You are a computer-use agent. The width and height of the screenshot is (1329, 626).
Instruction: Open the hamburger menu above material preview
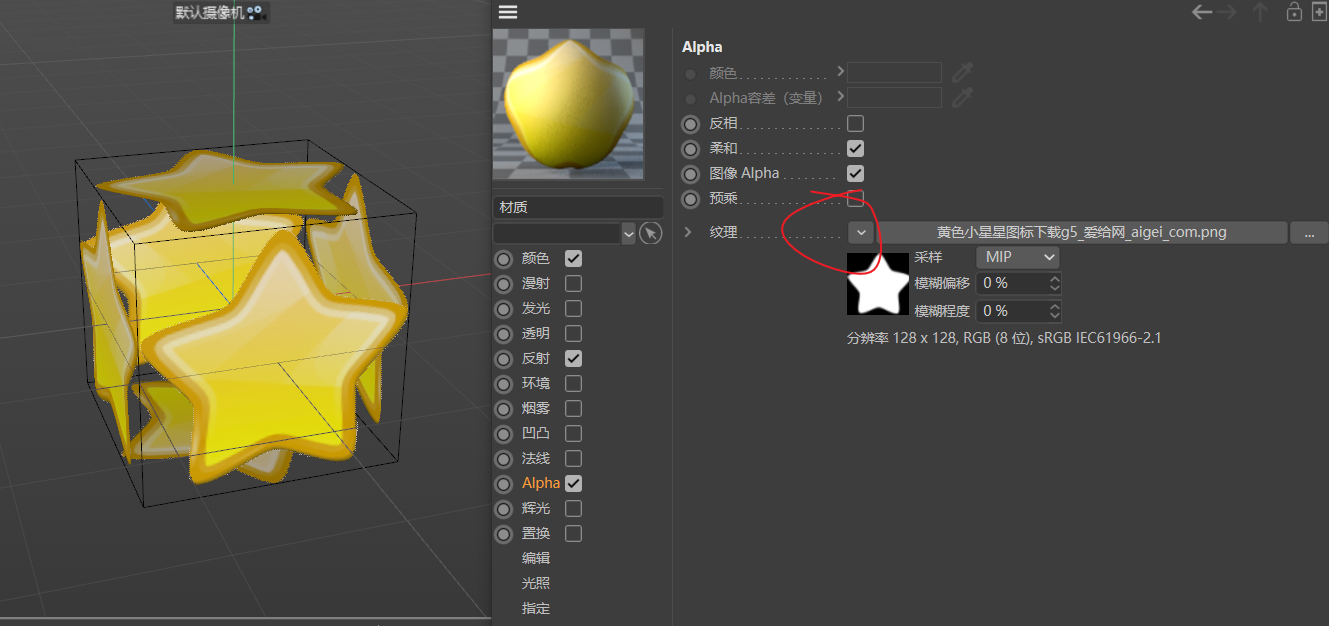tap(508, 12)
